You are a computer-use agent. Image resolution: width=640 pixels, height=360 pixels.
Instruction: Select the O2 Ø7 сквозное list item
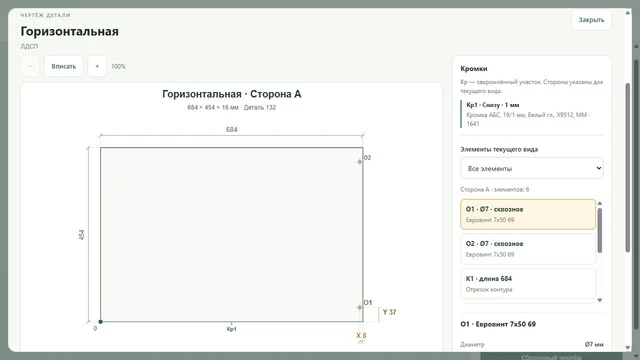click(528, 249)
